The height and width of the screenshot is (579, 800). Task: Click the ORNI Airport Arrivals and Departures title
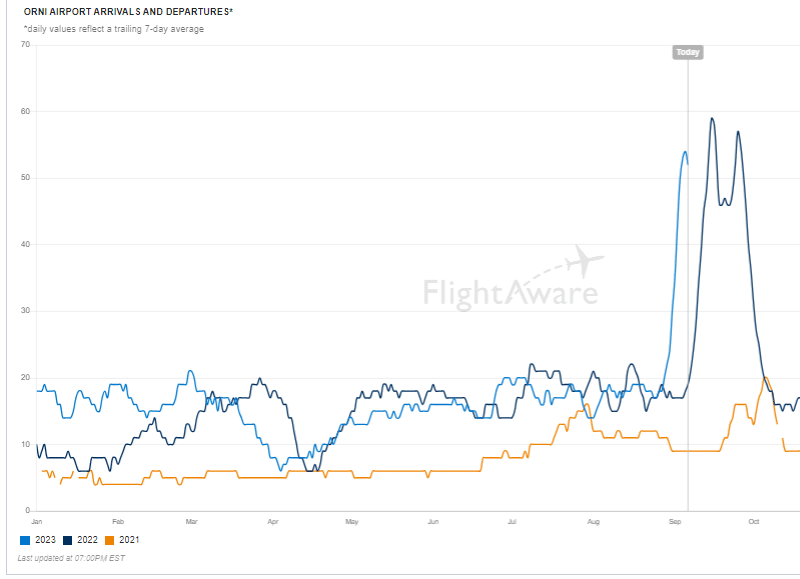click(x=127, y=12)
